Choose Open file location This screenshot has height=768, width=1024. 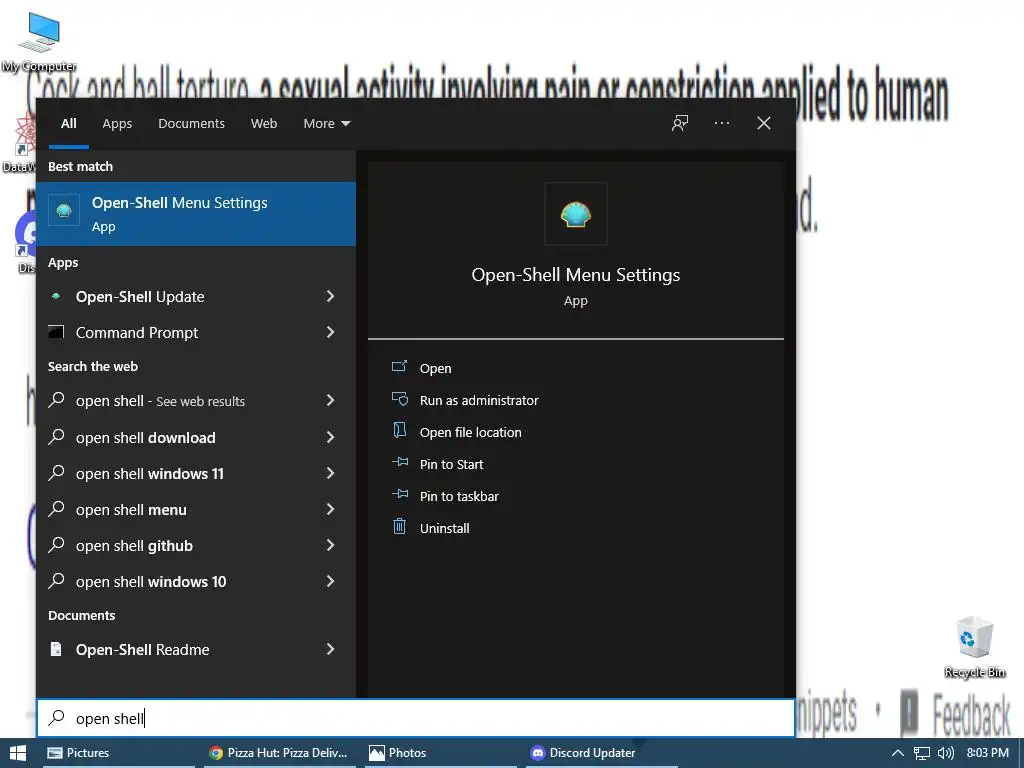point(456,432)
